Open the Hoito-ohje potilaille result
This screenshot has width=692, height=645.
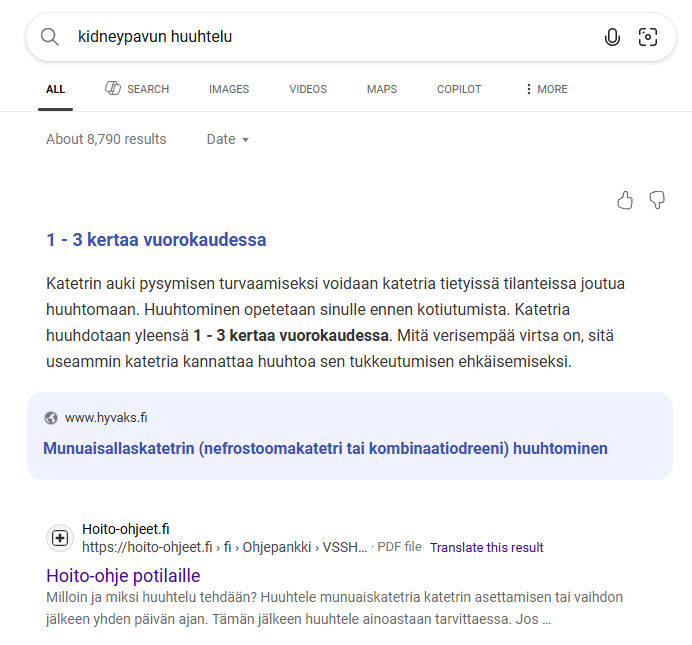pyautogui.click(x=123, y=575)
